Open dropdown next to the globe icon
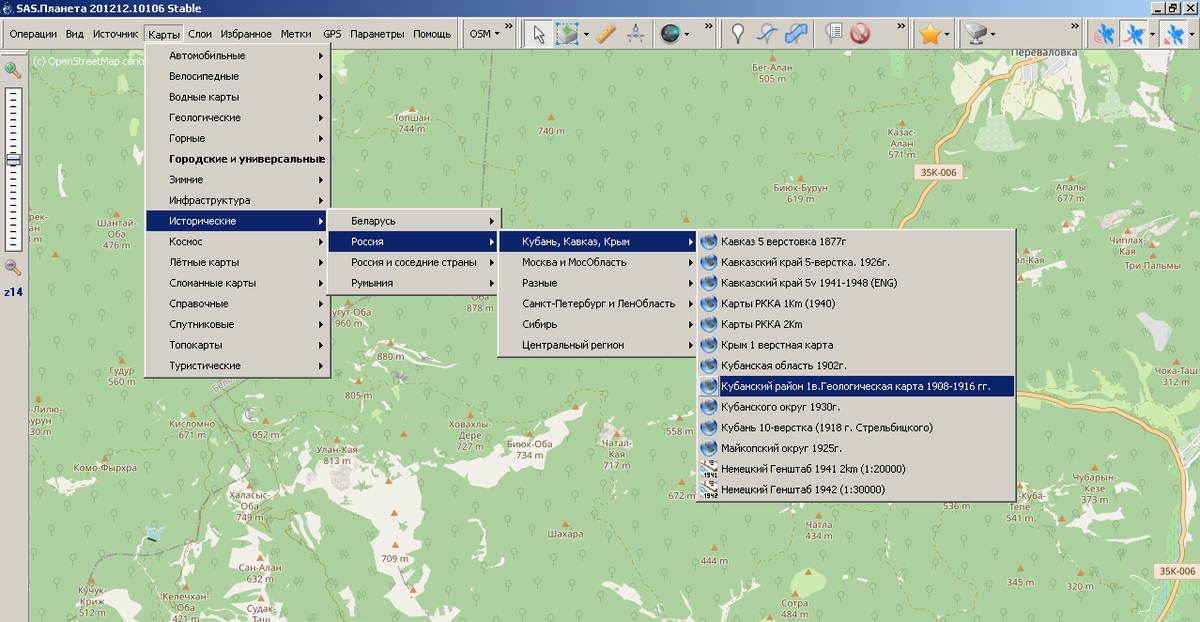This screenshot has width=1200, height=622. click(686, 34)
